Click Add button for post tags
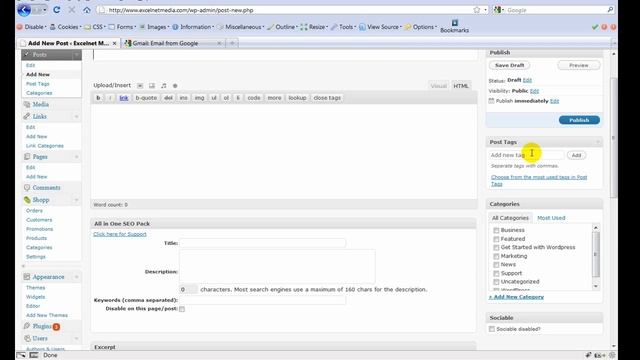 pyautogui.click(x=576, y=155)
